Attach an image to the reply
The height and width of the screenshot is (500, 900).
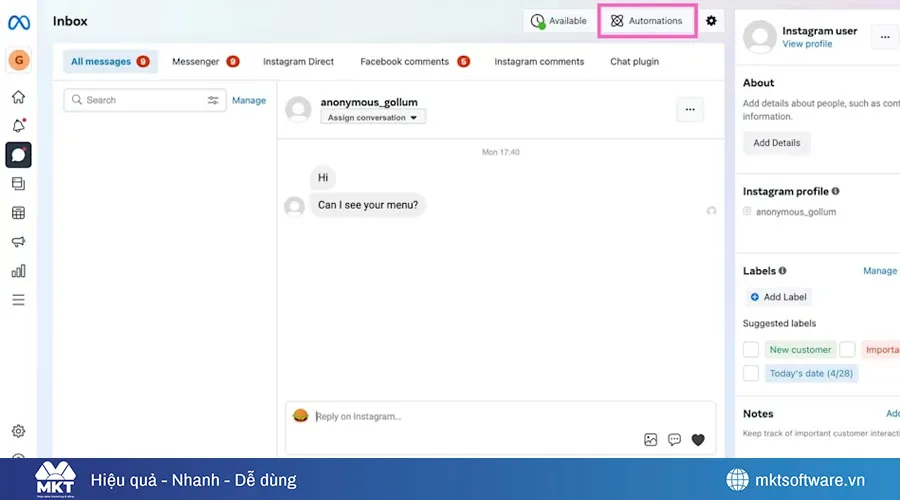(650, 440)
